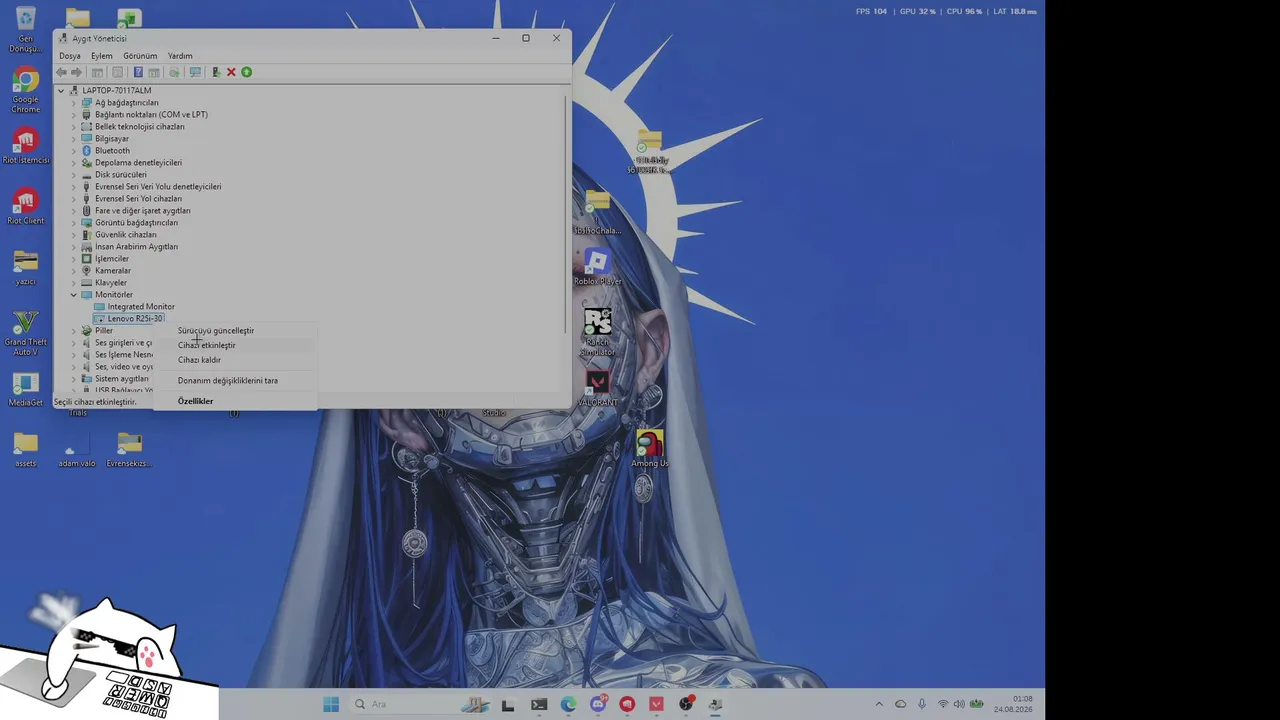The image size is (1280, 720).
Task: Select the MediaGet desktop shortcut
Action: click(26, 390)
